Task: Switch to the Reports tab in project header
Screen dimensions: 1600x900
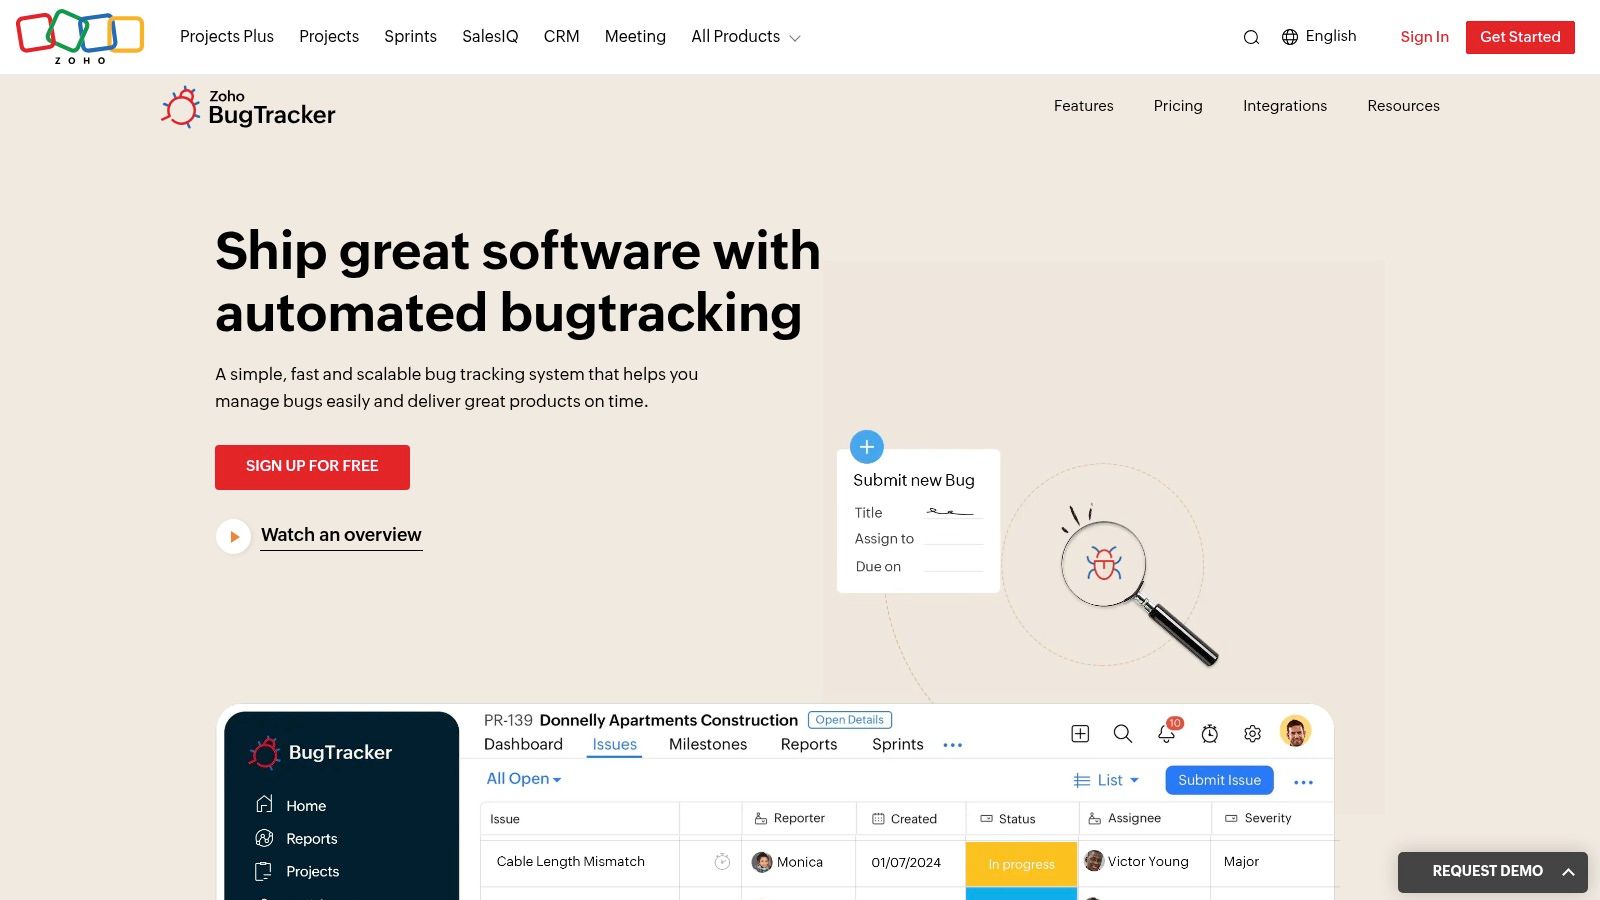Action: [x=809, y=744]
